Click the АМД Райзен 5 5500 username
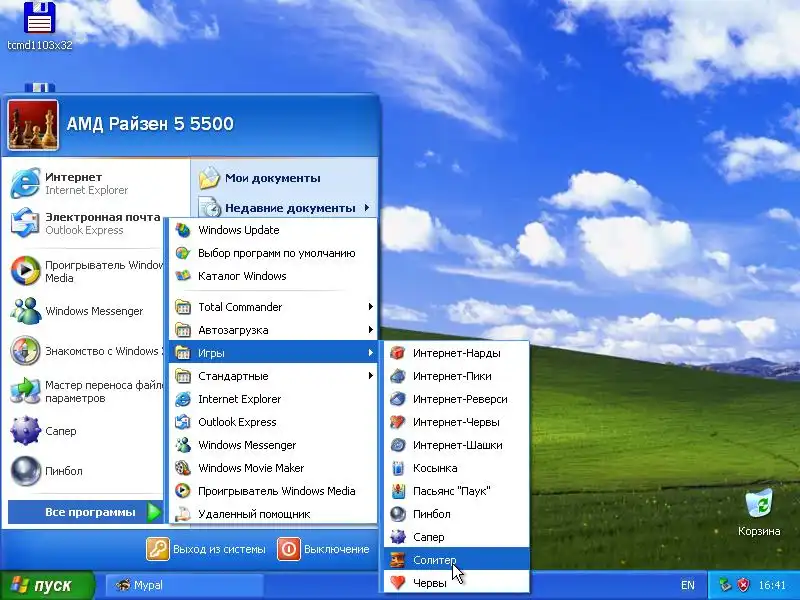Image resolution: width=800 pixels, height=600 pixels. coord(150,124)
